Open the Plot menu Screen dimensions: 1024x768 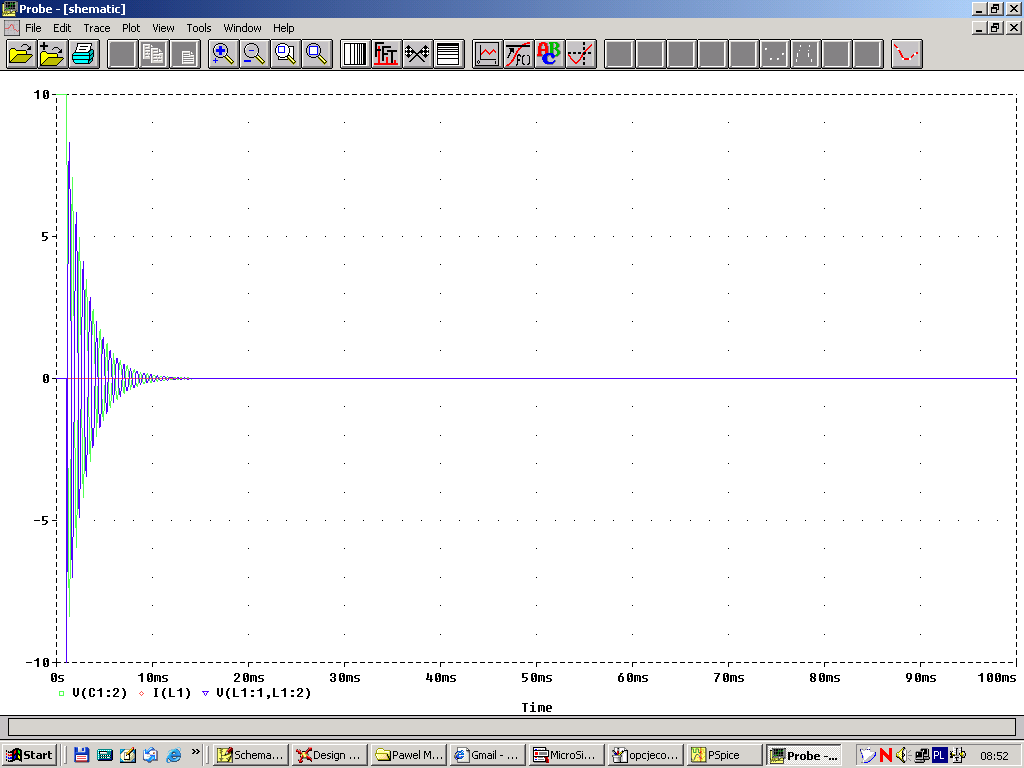[131, 28]
